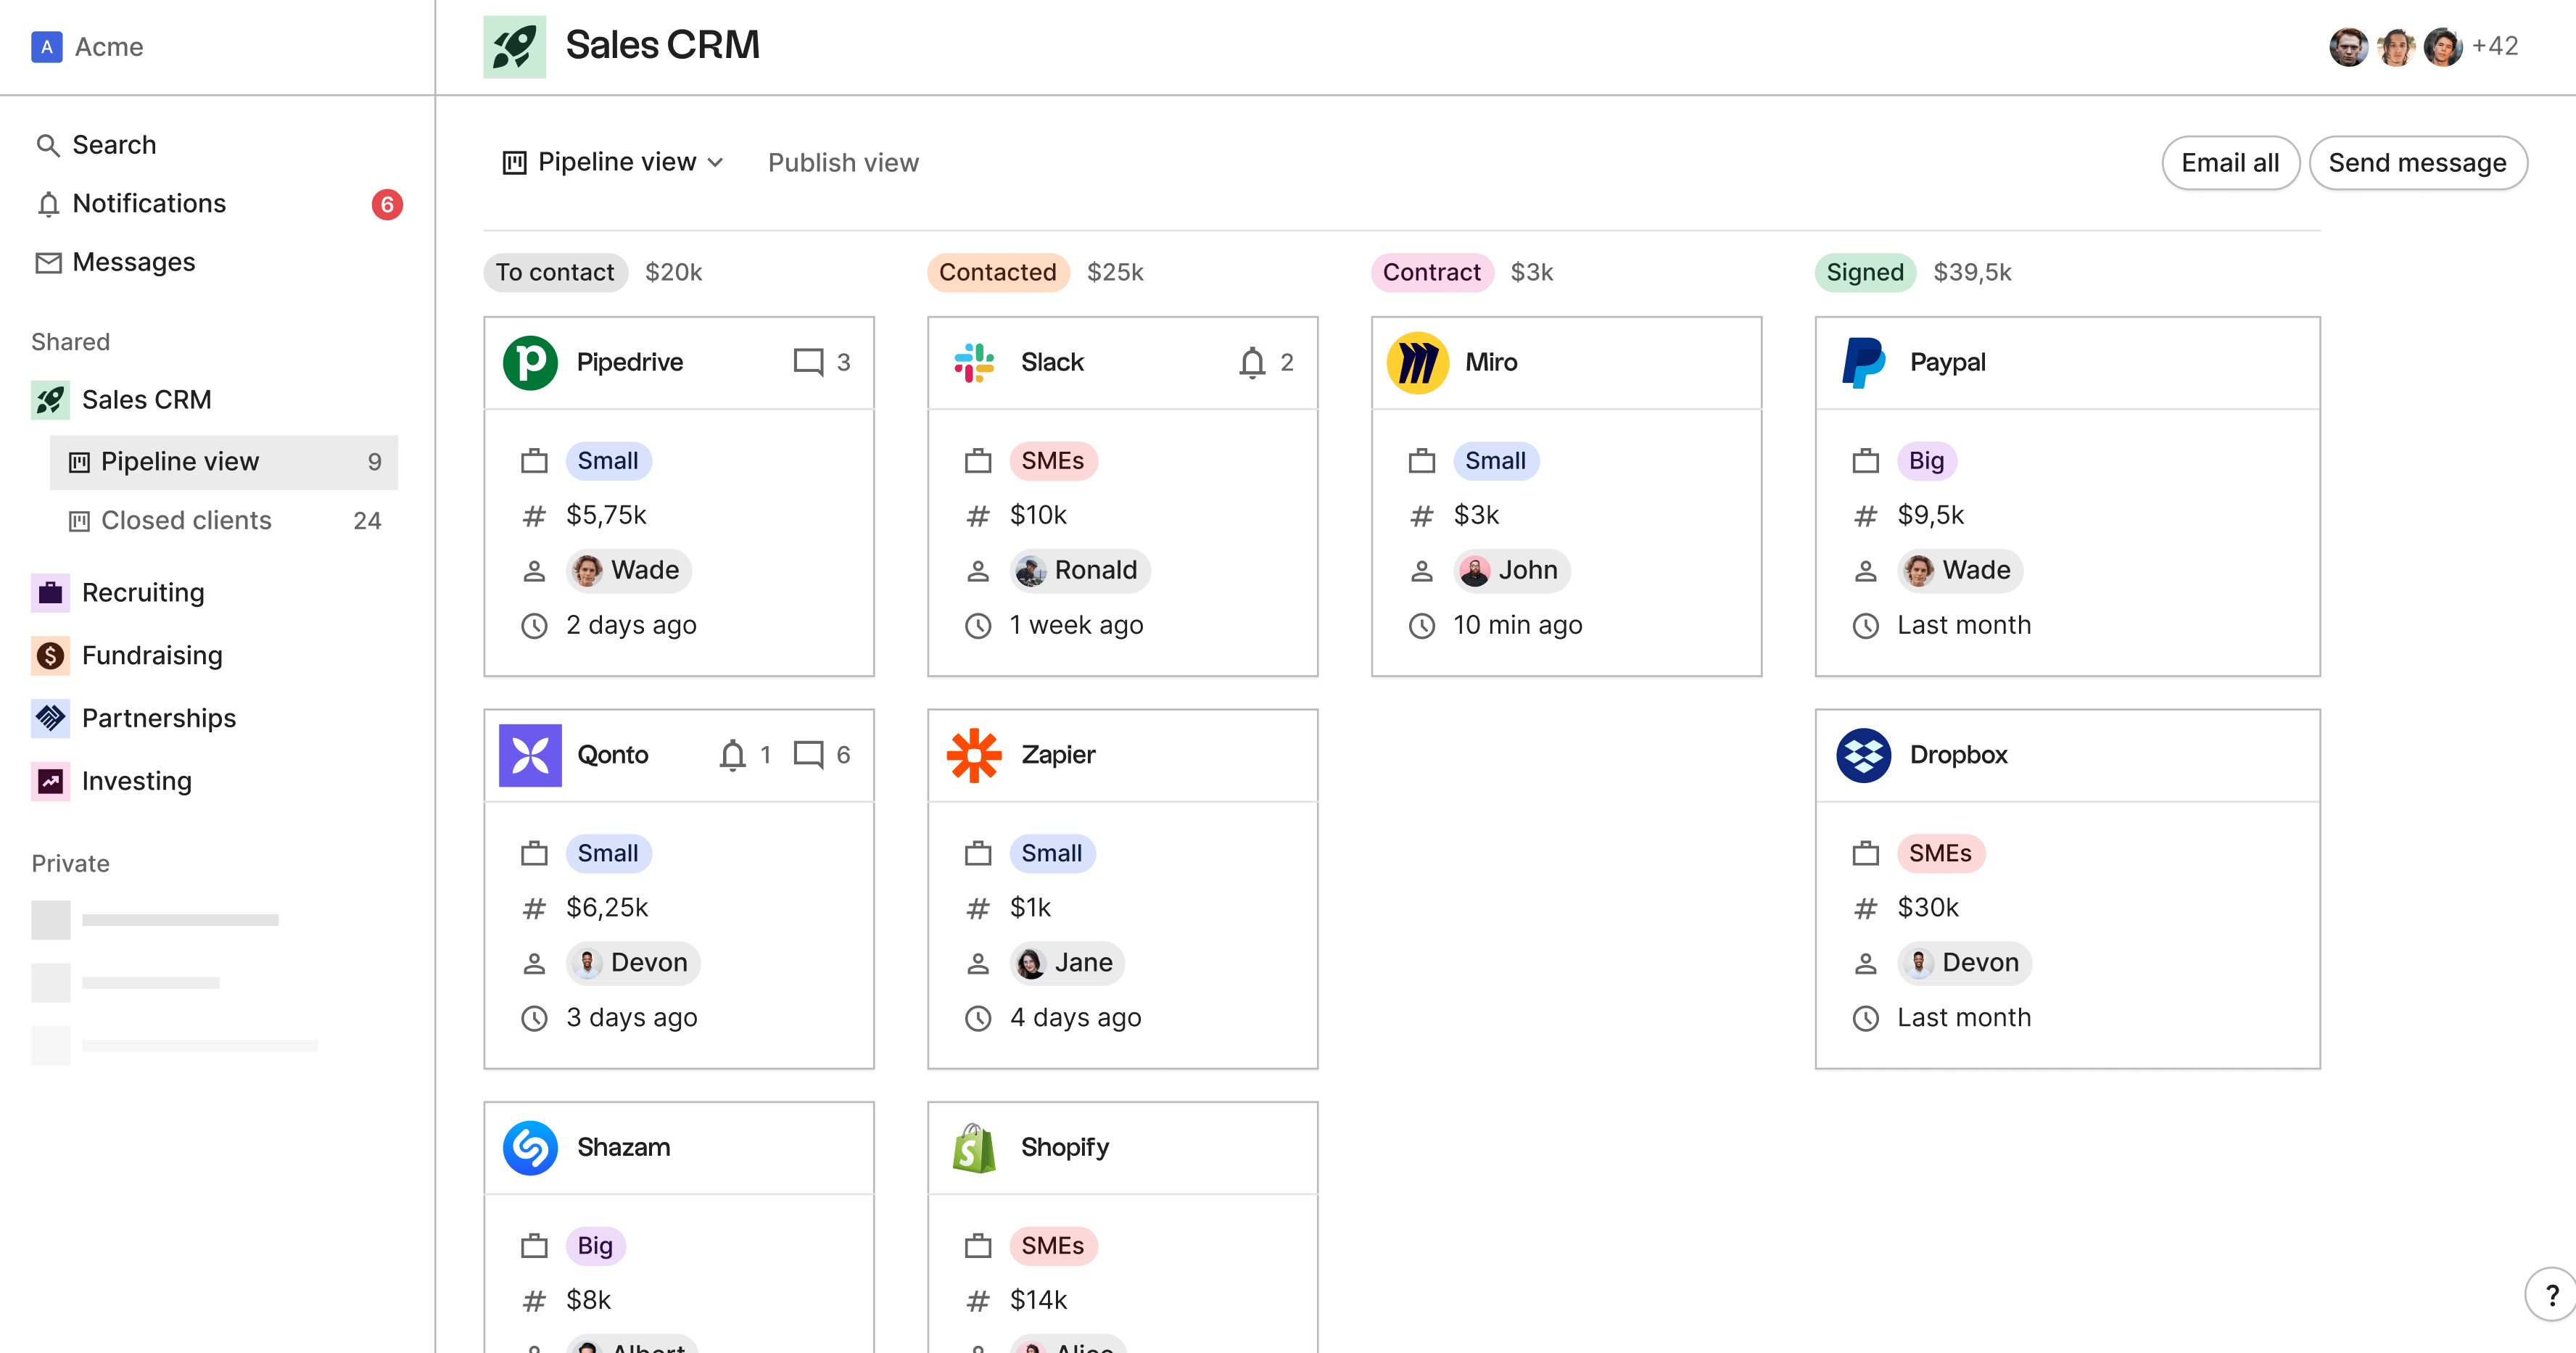Screen dimensions: 2576x1353
Task: Click the Publish view link
Action: pyautogui.click(x=843, y=163)
